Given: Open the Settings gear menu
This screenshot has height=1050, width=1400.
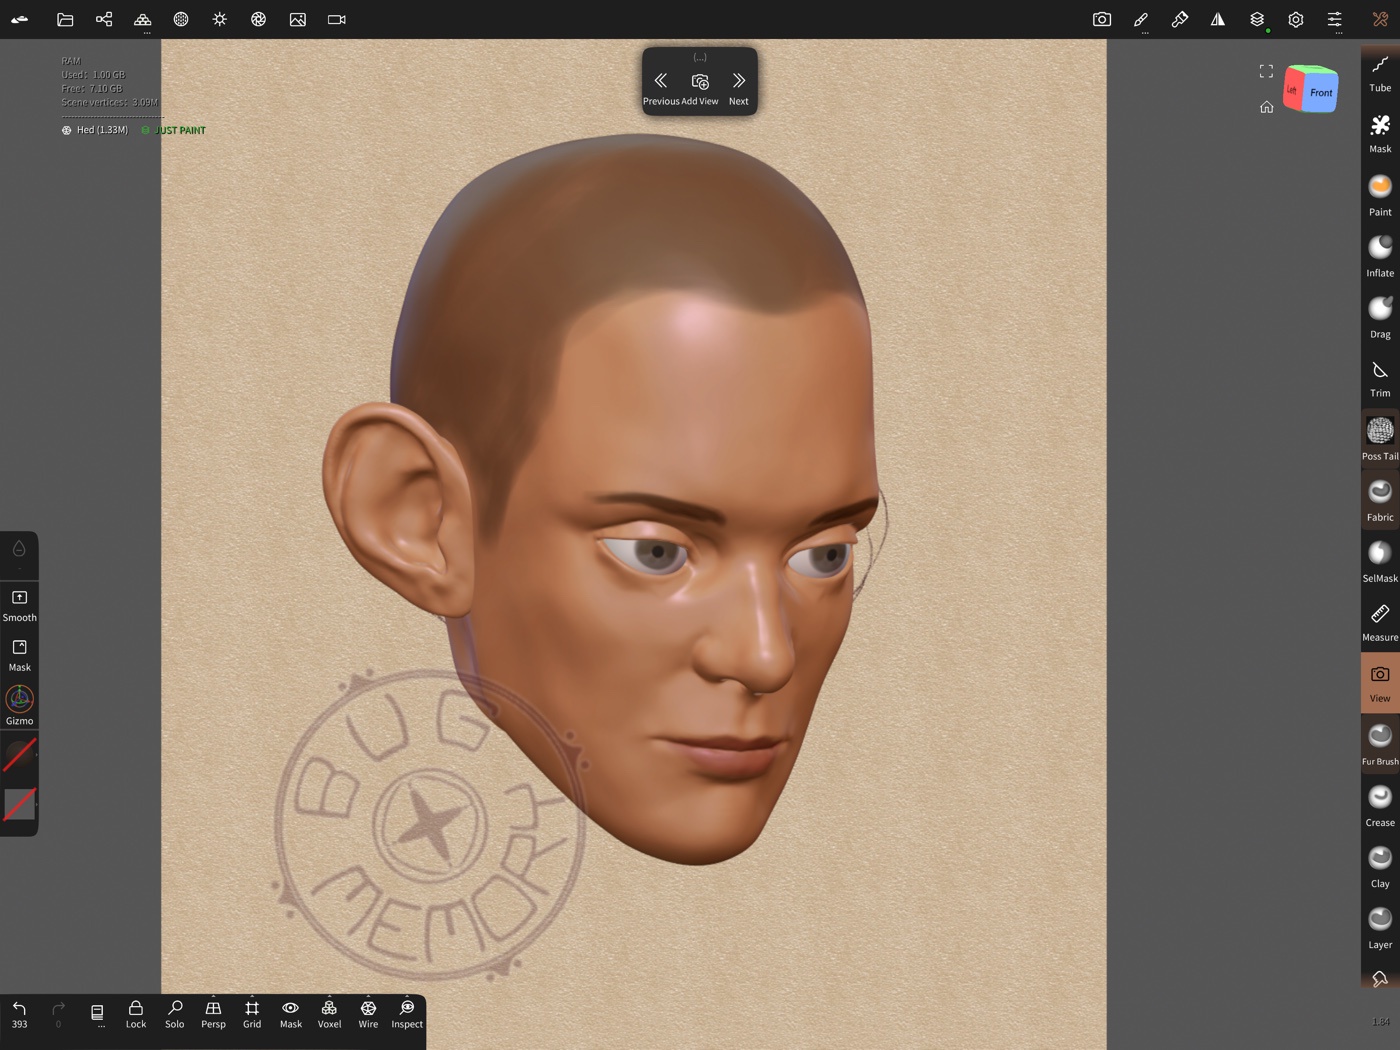Looking at the screenshot, I should click(x=1296, y=19).
